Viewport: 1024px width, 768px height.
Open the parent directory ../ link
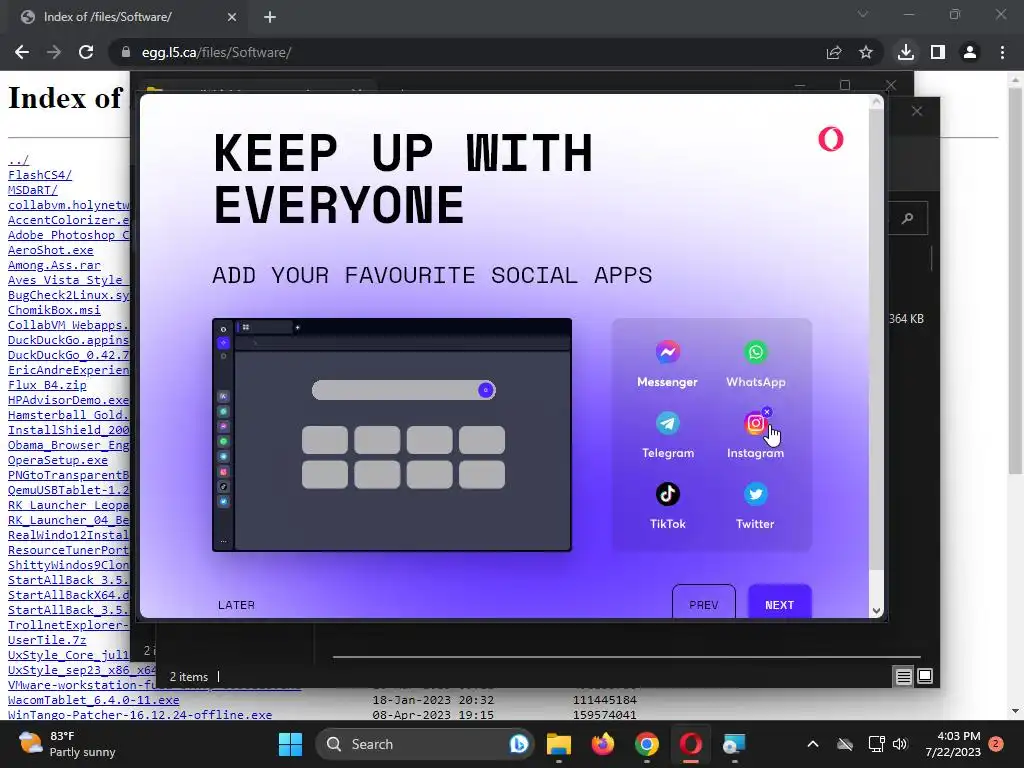click(x=18, y=160)
